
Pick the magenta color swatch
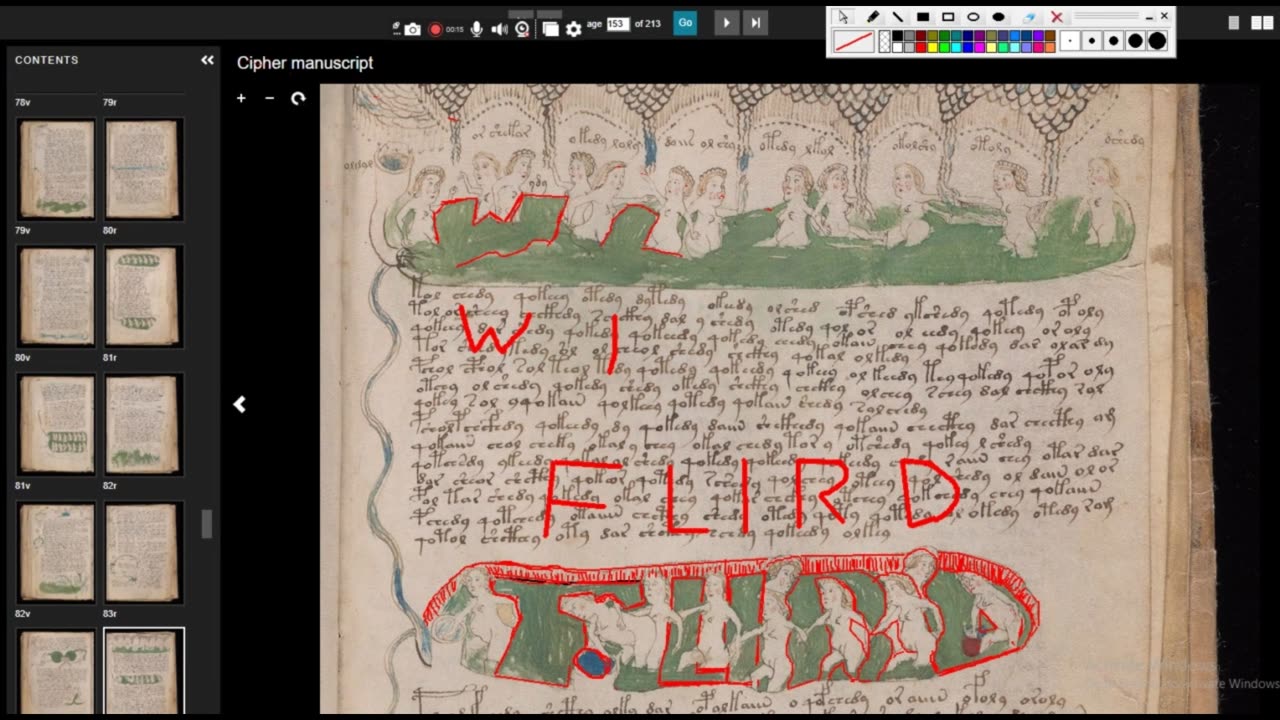click(979, 47)
